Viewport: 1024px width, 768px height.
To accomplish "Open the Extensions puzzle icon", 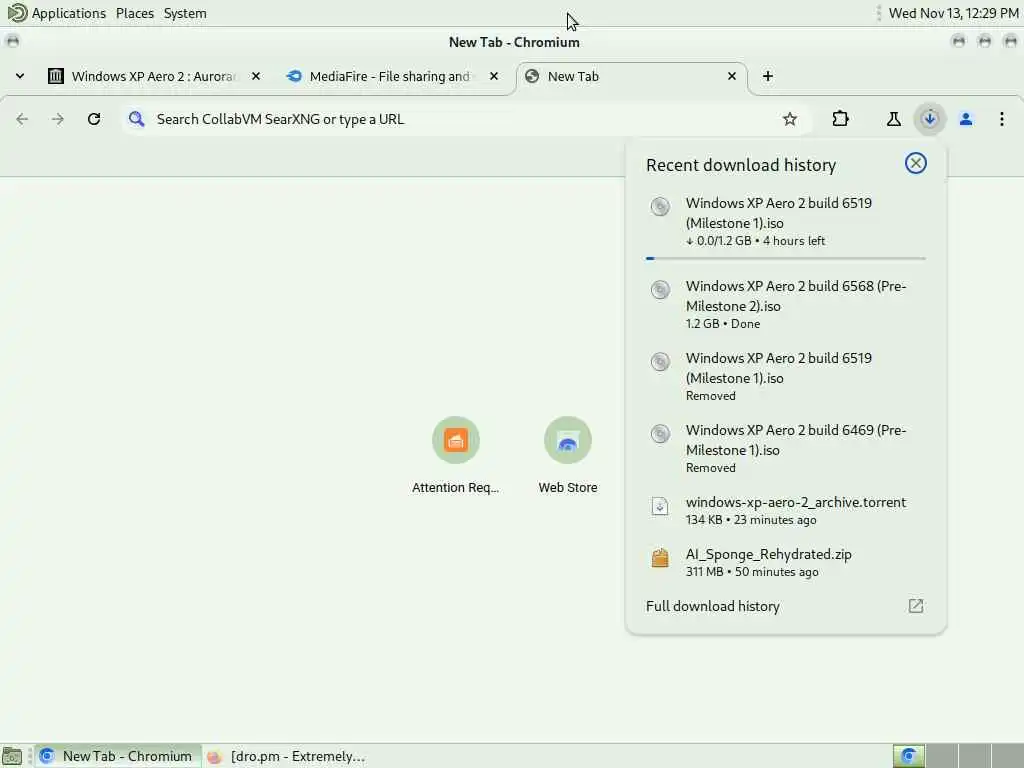I will [x=840, y=119].
